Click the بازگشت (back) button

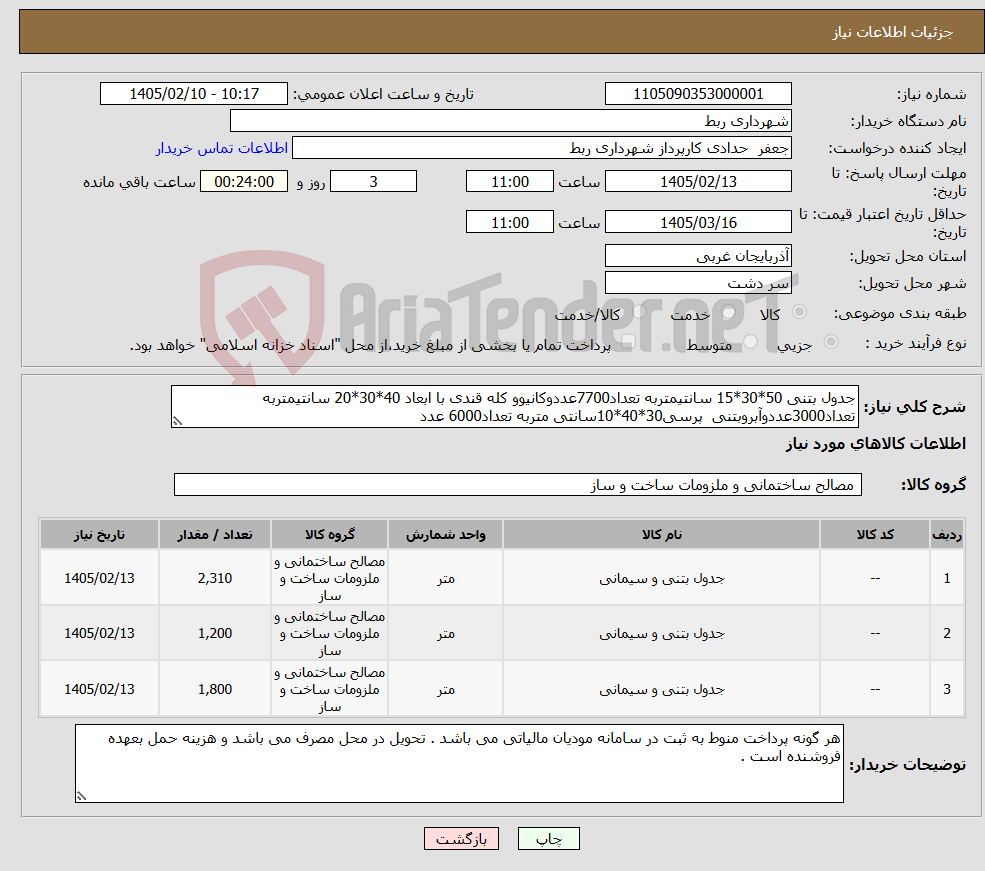click(x=461, y=838)
